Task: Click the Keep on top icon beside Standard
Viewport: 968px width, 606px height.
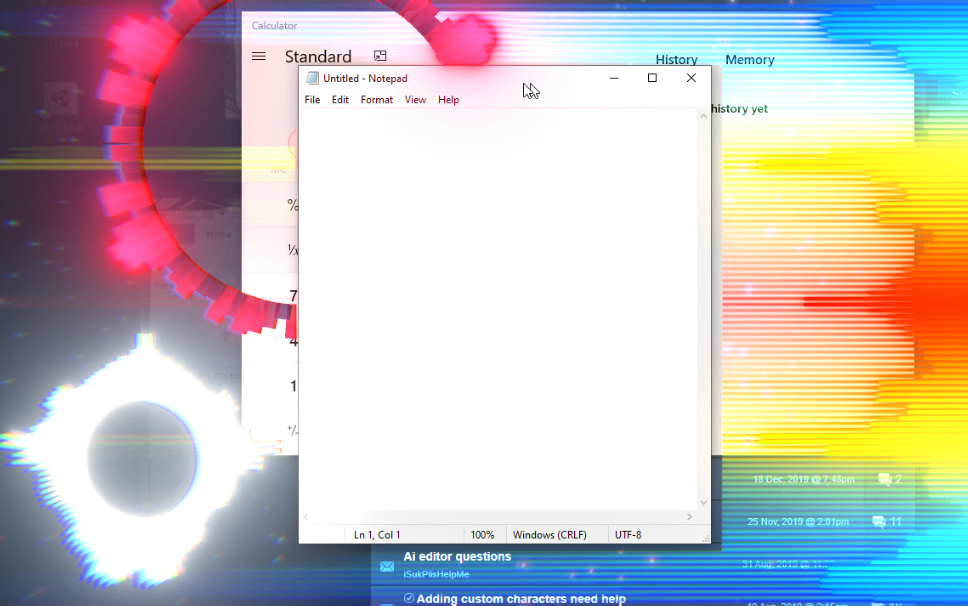Action: 380,56
